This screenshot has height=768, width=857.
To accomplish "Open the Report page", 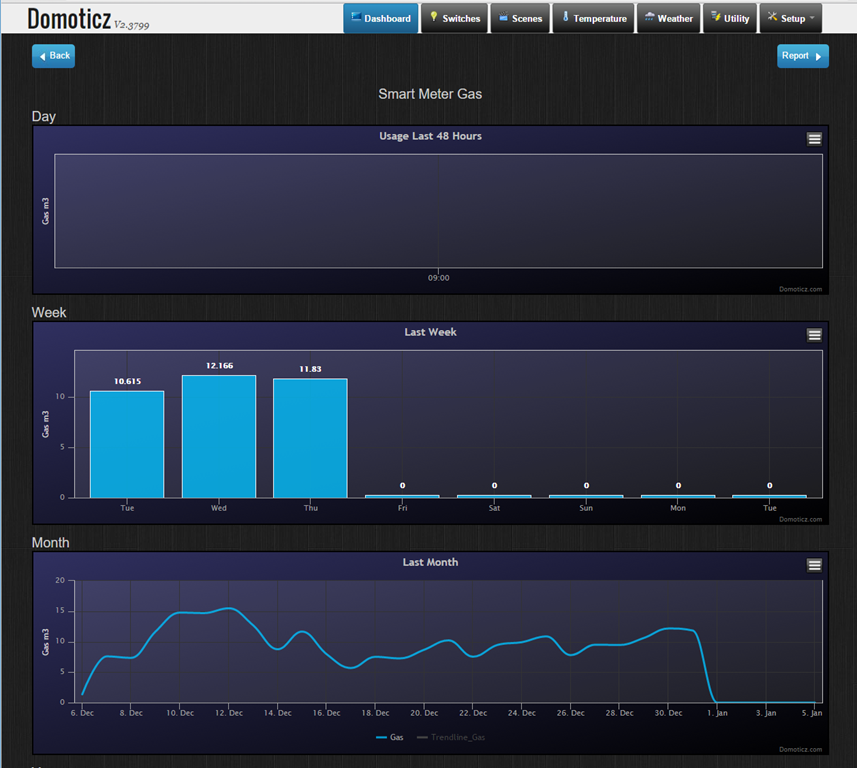I will 802,56.
